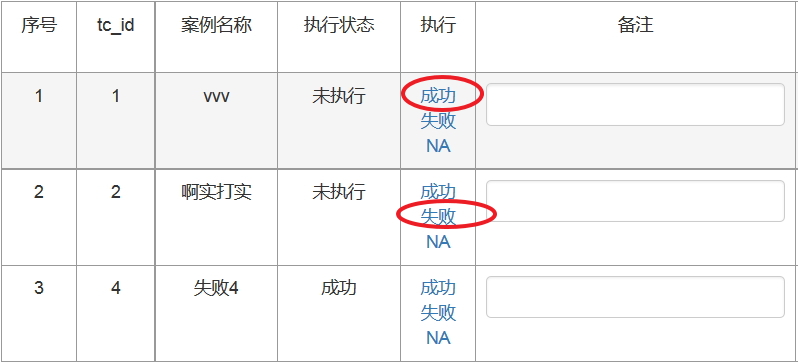The image size is (798, 364).
Task: Click the 序号 column header
Action: point(39,25)
